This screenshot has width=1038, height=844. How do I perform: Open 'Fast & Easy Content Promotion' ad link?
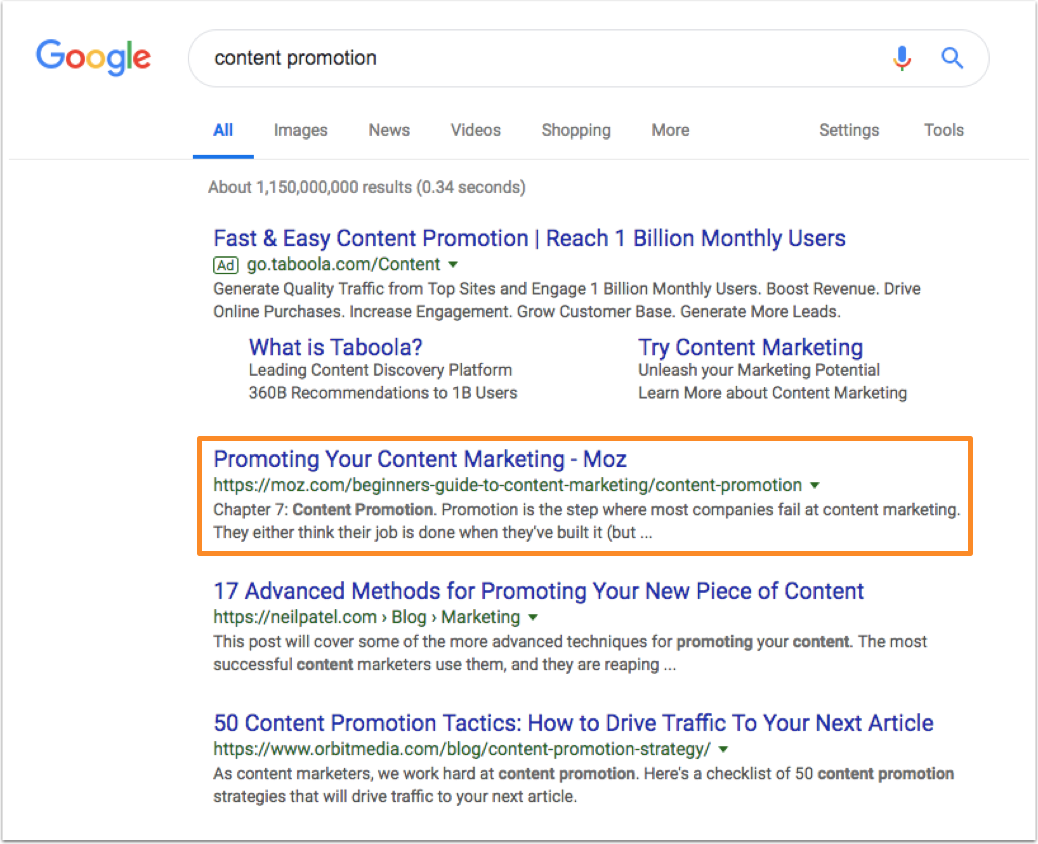coord(530,238)
